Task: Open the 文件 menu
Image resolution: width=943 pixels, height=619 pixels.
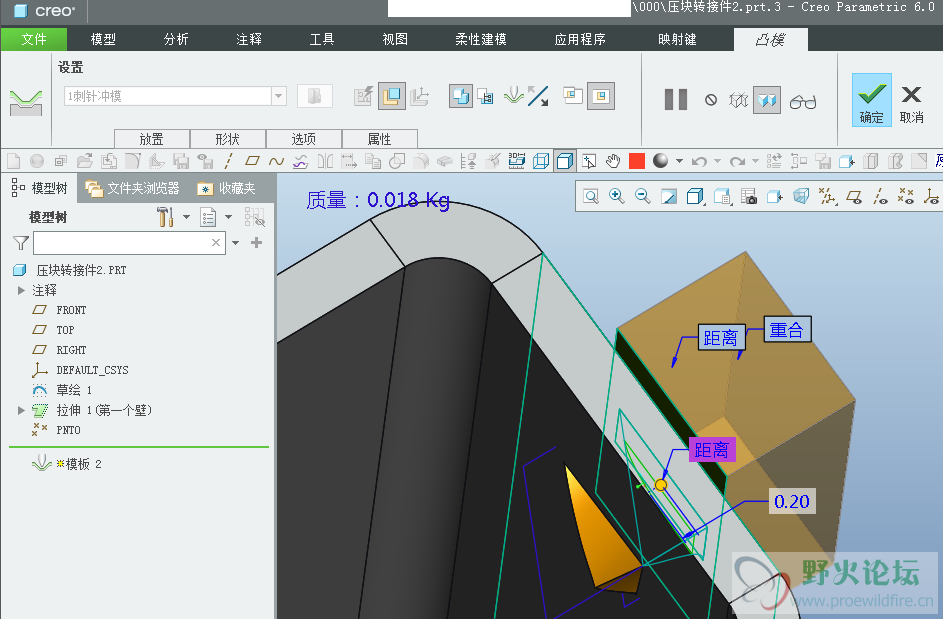Action: tap(34, 39)
